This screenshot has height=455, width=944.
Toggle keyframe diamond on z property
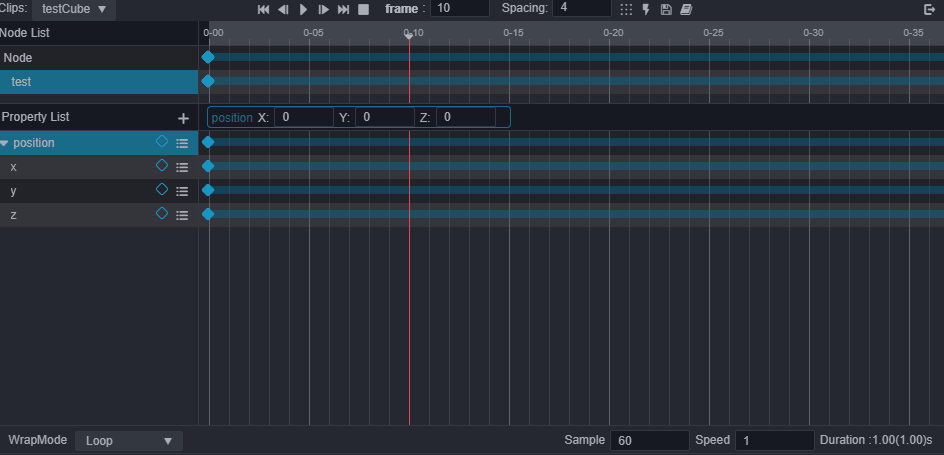pyautogui.click(x=162, y=214)
